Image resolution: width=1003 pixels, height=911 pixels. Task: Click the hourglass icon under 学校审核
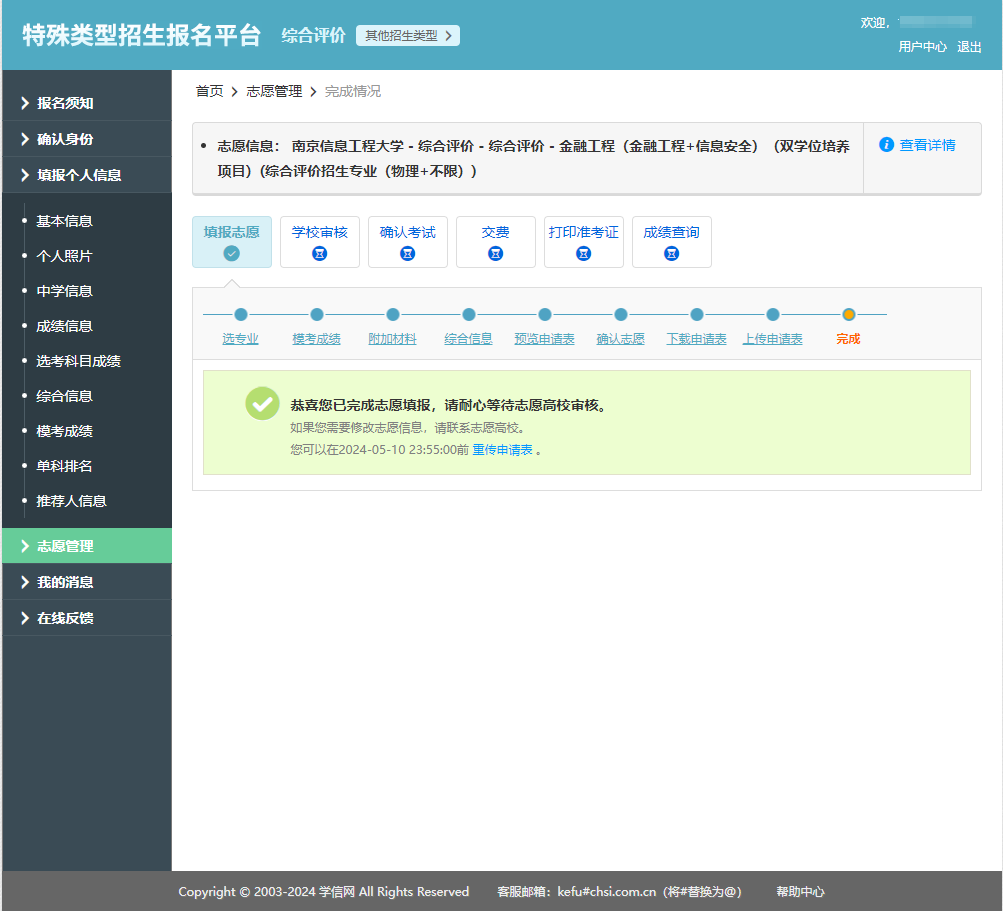[319, 253]
